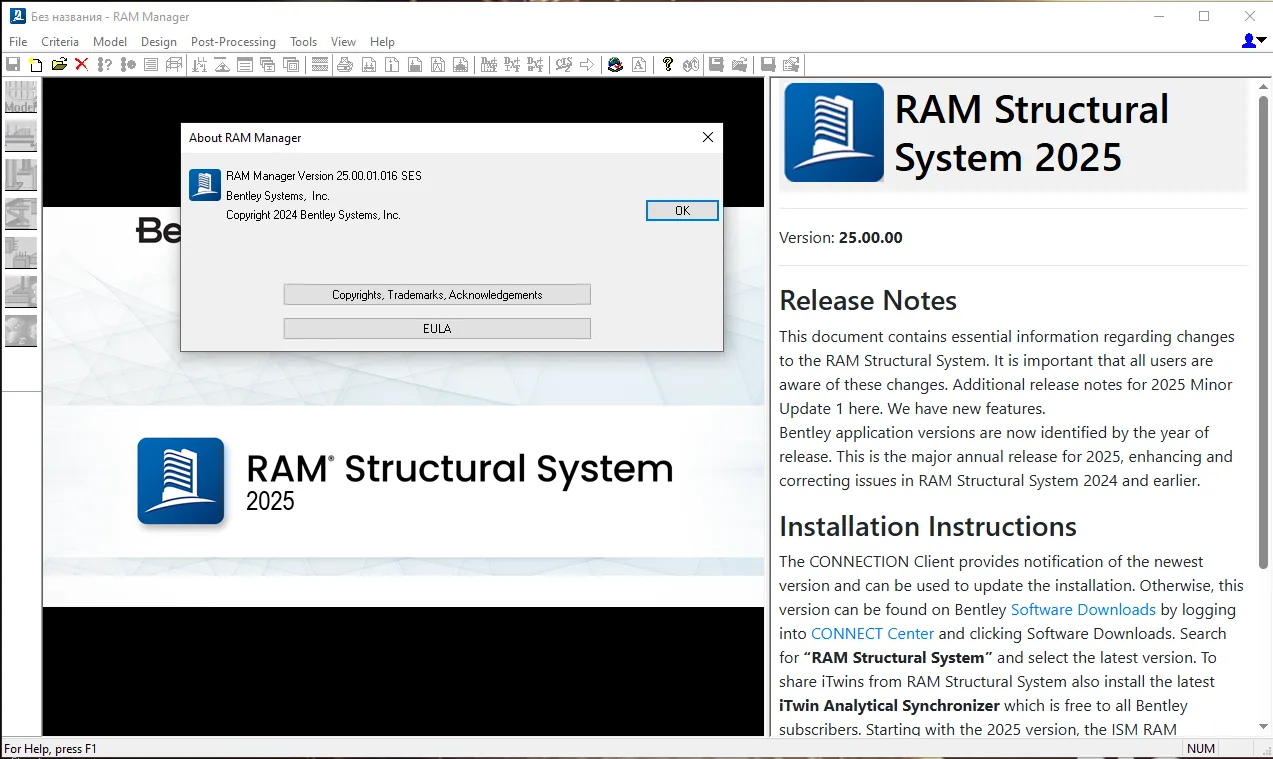Click the release notes scrollbar up arrow
The height and width of the screenshot is (759, 1273).
point(1264,88)
